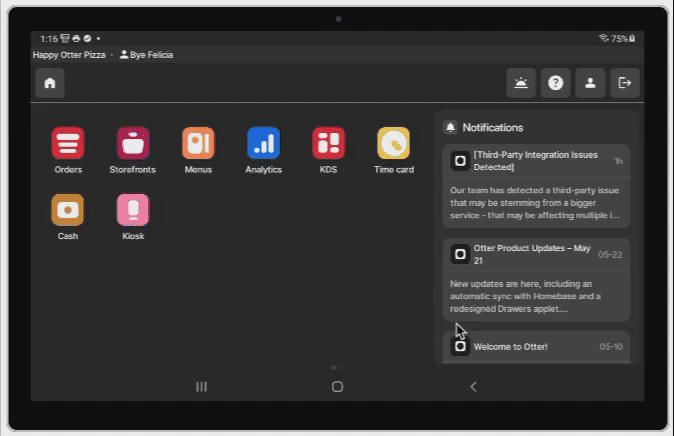The width and height of the screenshot is (674, 436).
Task: Open the user profile icon
Action: pyautogui.click(x=590, y=83)
